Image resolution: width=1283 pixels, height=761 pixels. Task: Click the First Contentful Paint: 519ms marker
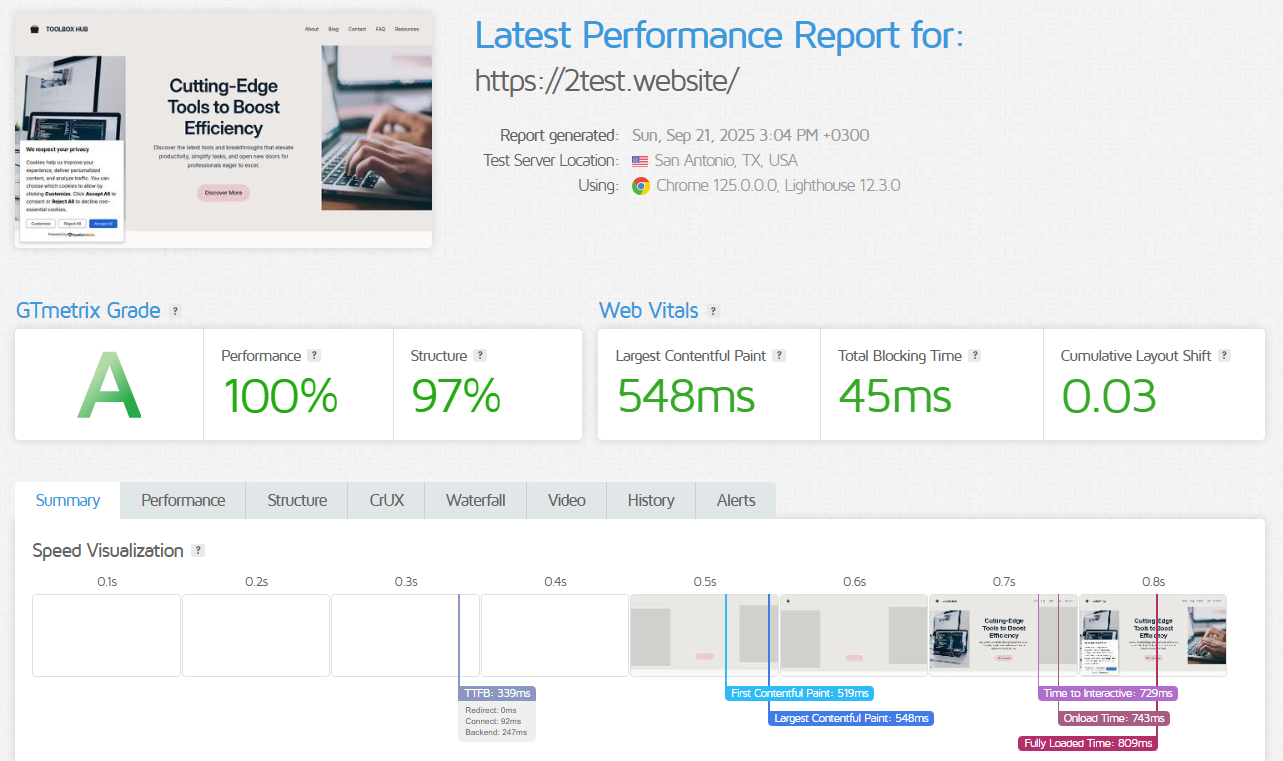click(800, 693)
